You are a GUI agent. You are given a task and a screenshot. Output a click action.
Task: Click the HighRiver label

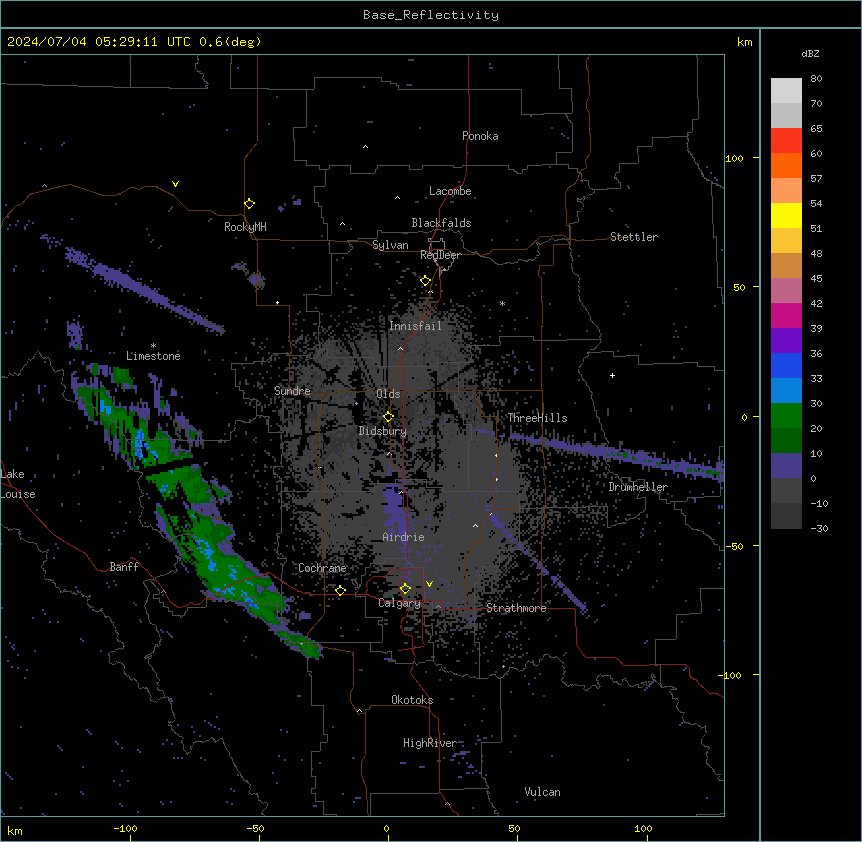[430, 743]
